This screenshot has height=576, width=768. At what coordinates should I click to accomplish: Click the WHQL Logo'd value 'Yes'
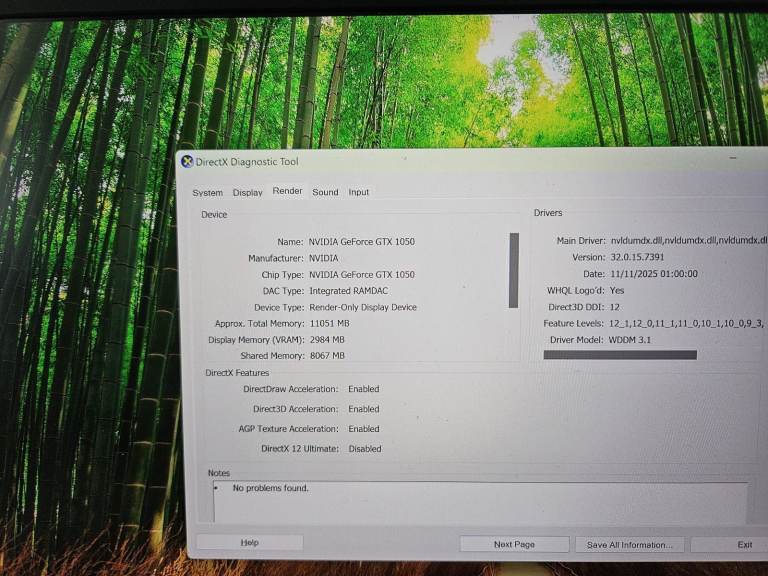(617, 290)
